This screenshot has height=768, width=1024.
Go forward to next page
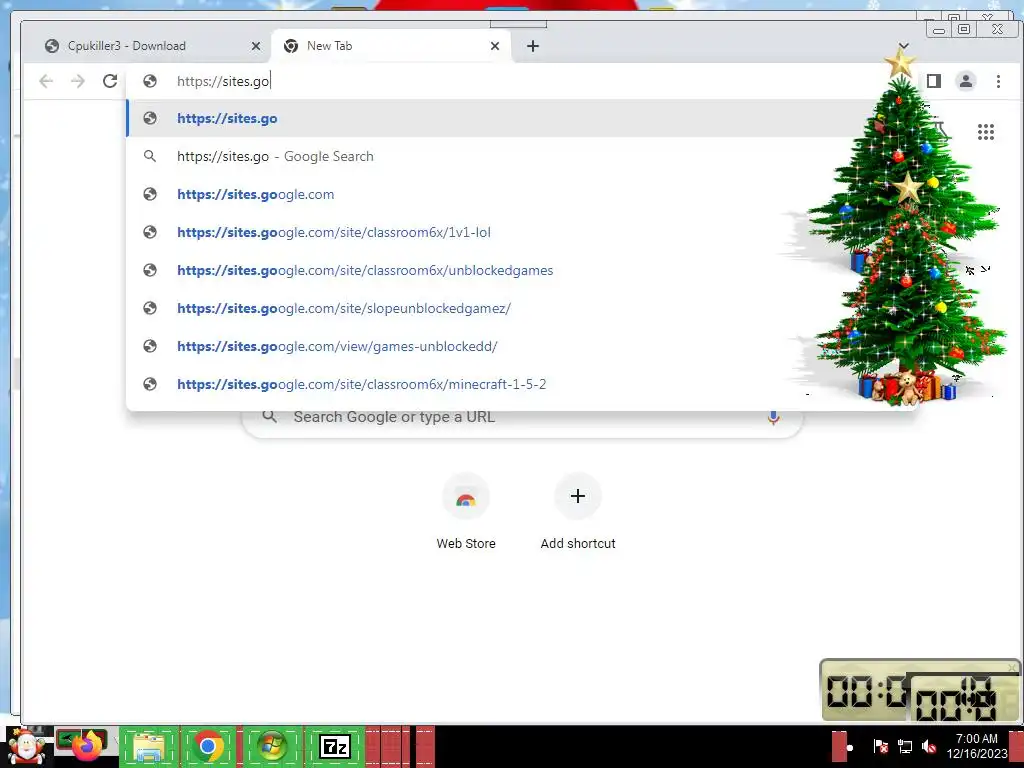[x=78, y=81]
